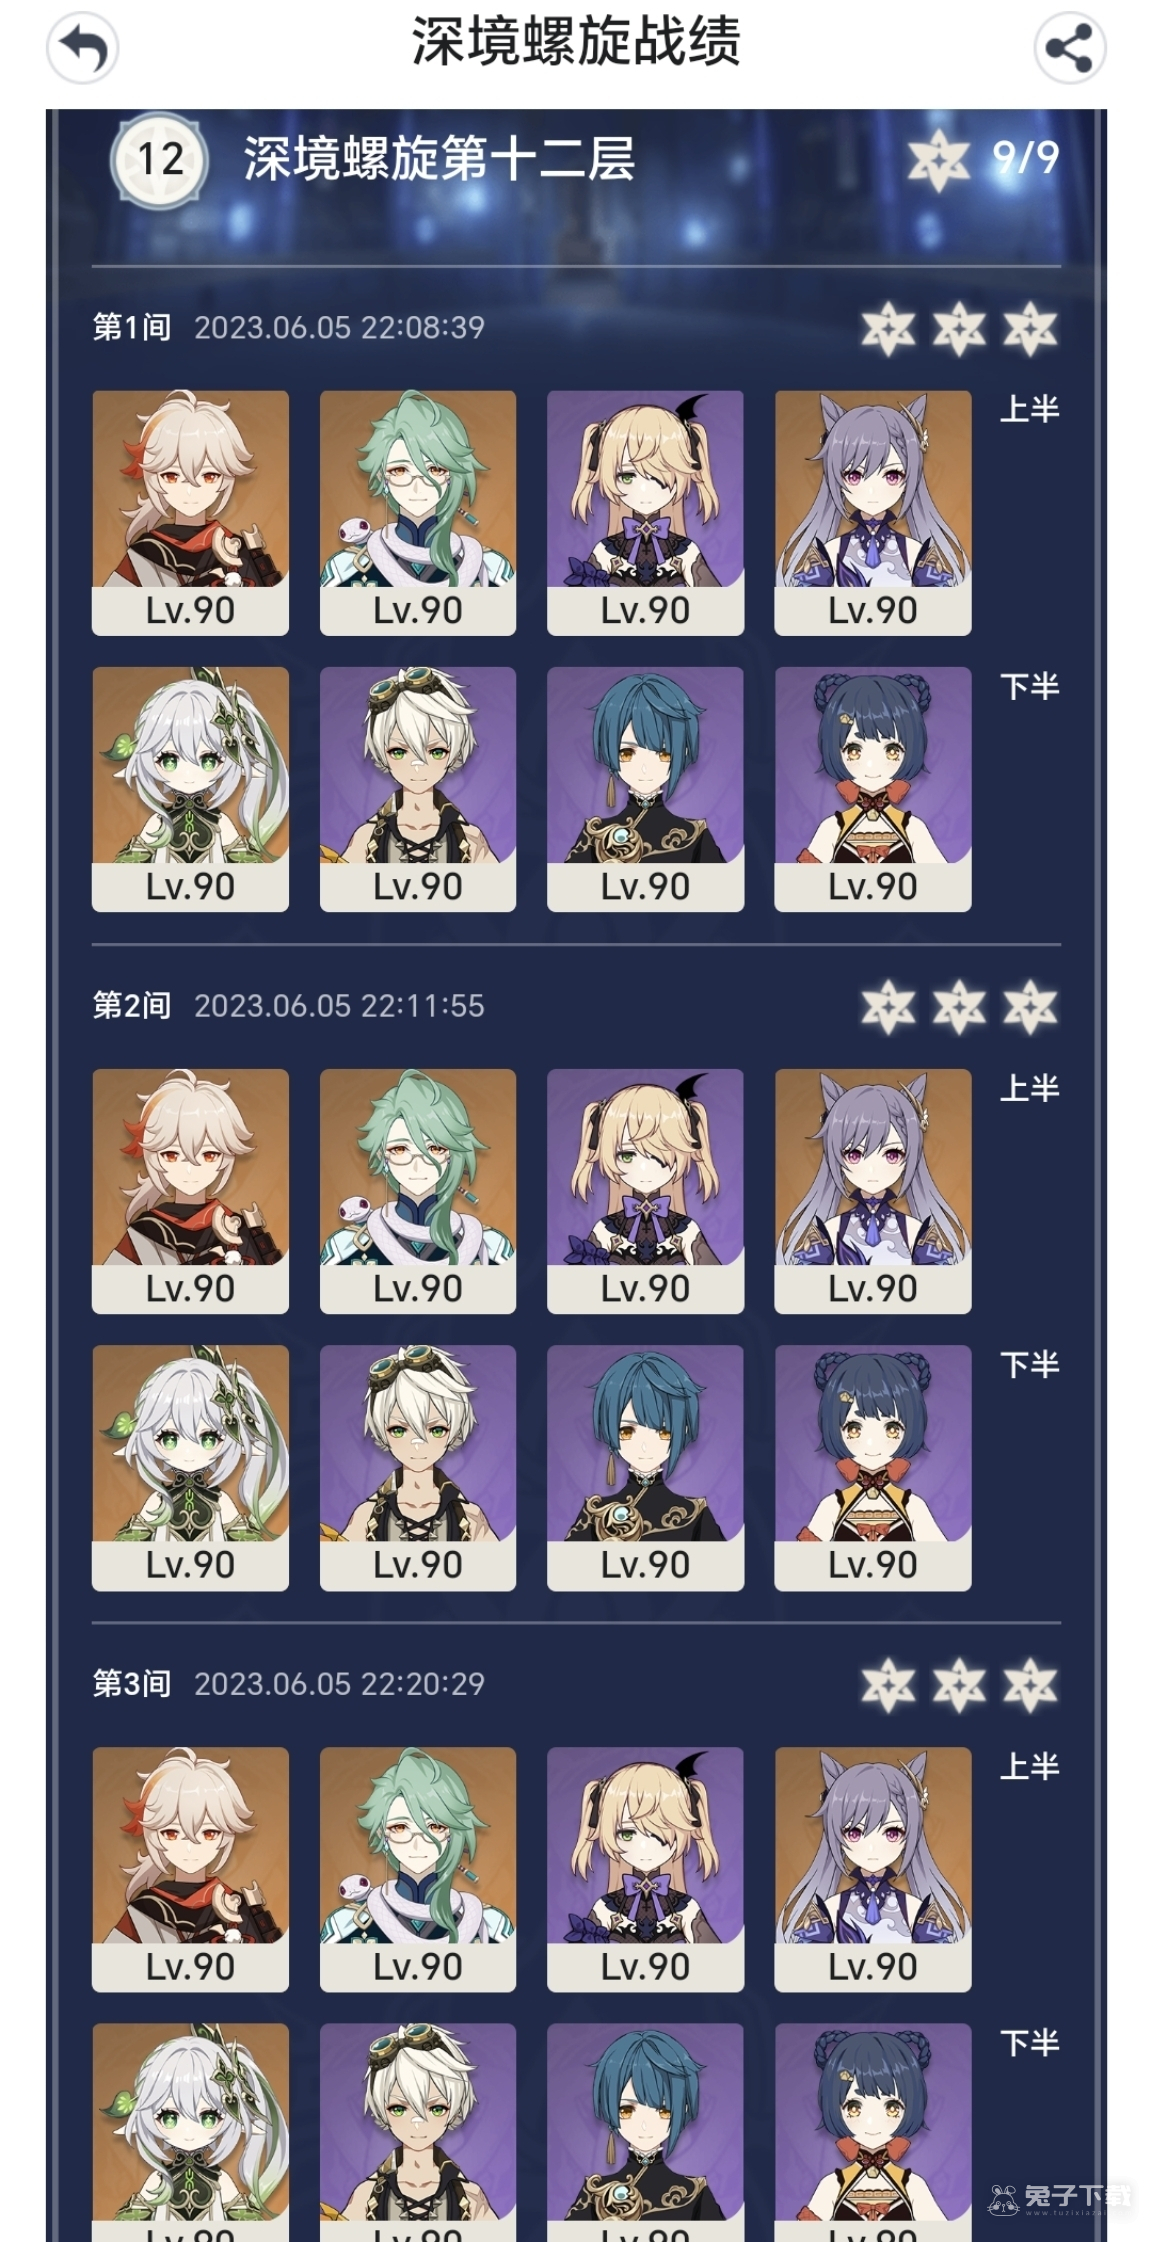Viewport: 1152px width, 2242px height.
Task: Select Kazuha portrait in chamber 1 first half
Action: pos(190,512)
